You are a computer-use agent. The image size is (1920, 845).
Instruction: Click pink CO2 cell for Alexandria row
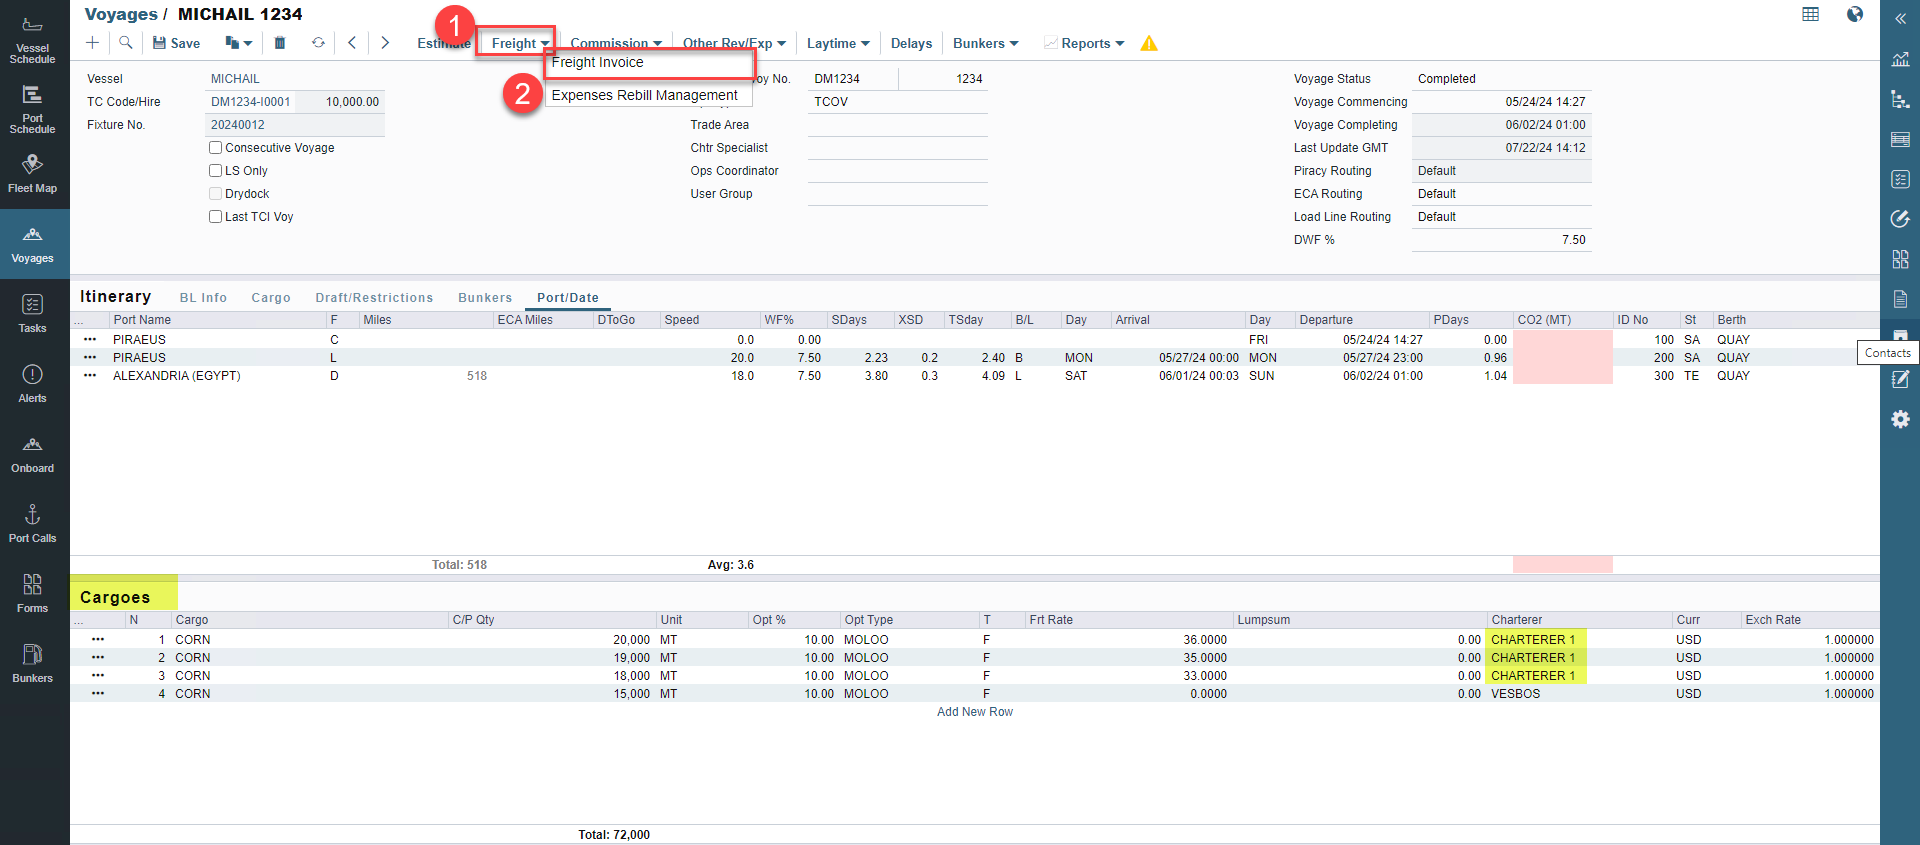point(1562,376)
